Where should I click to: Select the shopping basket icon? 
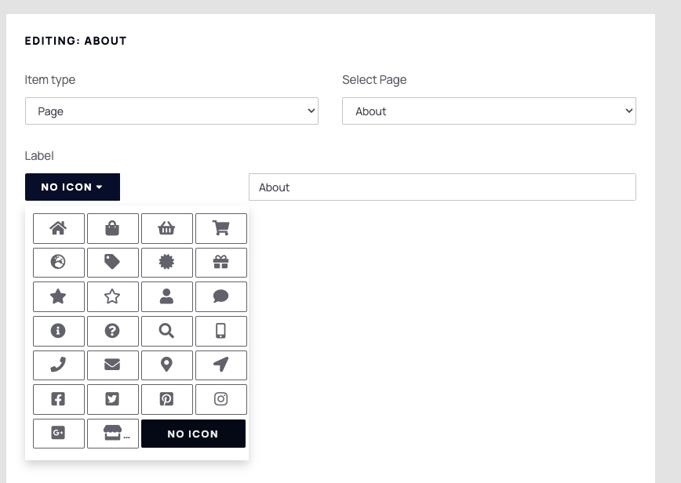tap(167, 228)
